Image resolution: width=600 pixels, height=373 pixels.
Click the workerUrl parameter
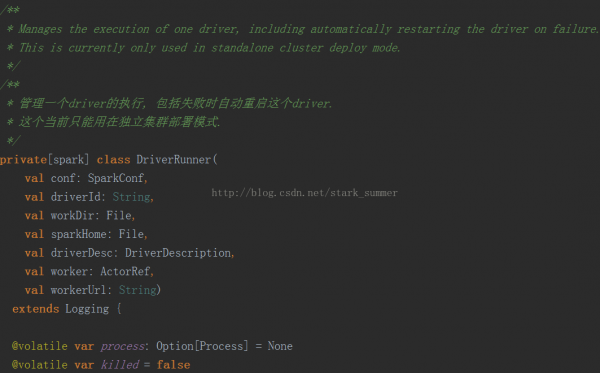pyautogui.click(x=78, y=290)
